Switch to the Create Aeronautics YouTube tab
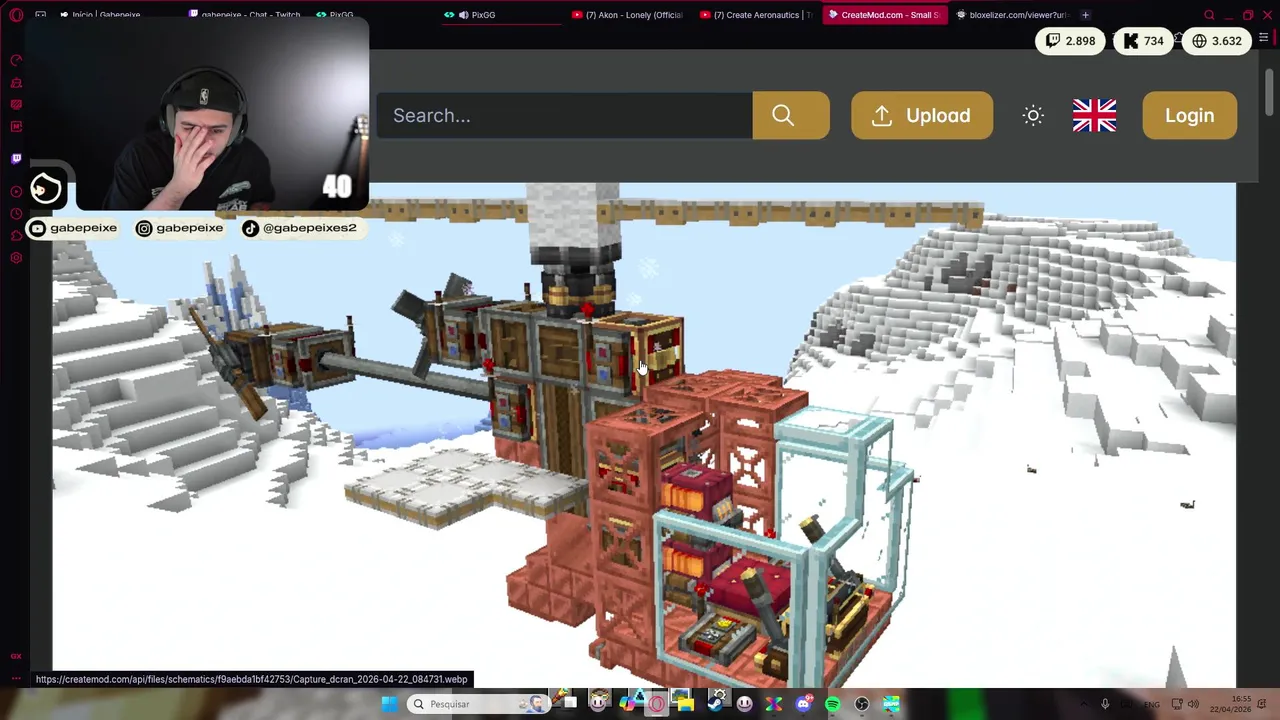Screen dimensions: 1280x720 [756, 15]
